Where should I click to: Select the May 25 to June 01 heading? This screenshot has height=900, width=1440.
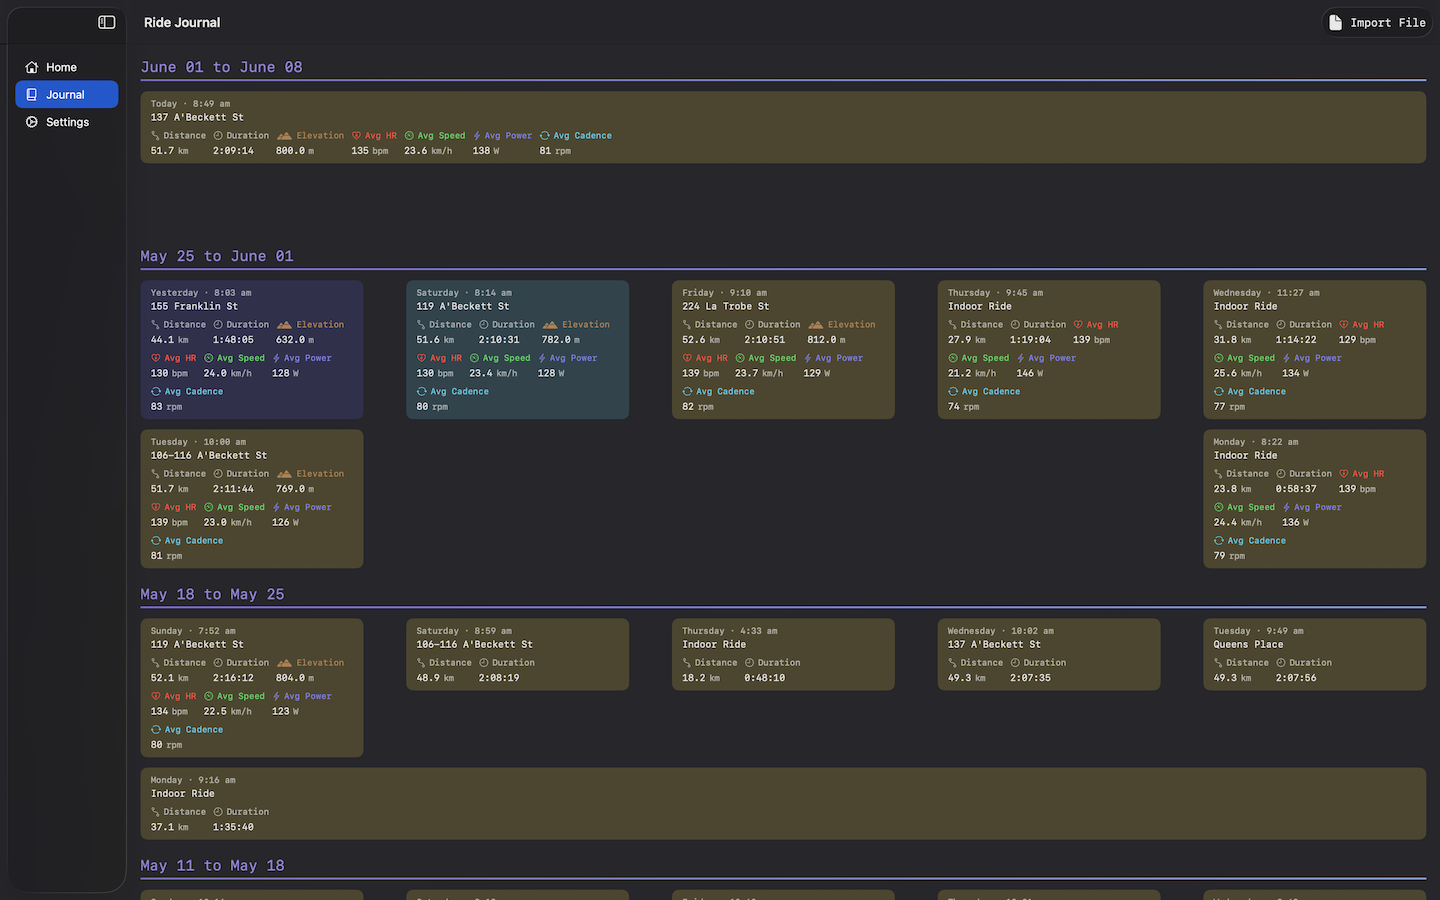[x=217, y=256]
